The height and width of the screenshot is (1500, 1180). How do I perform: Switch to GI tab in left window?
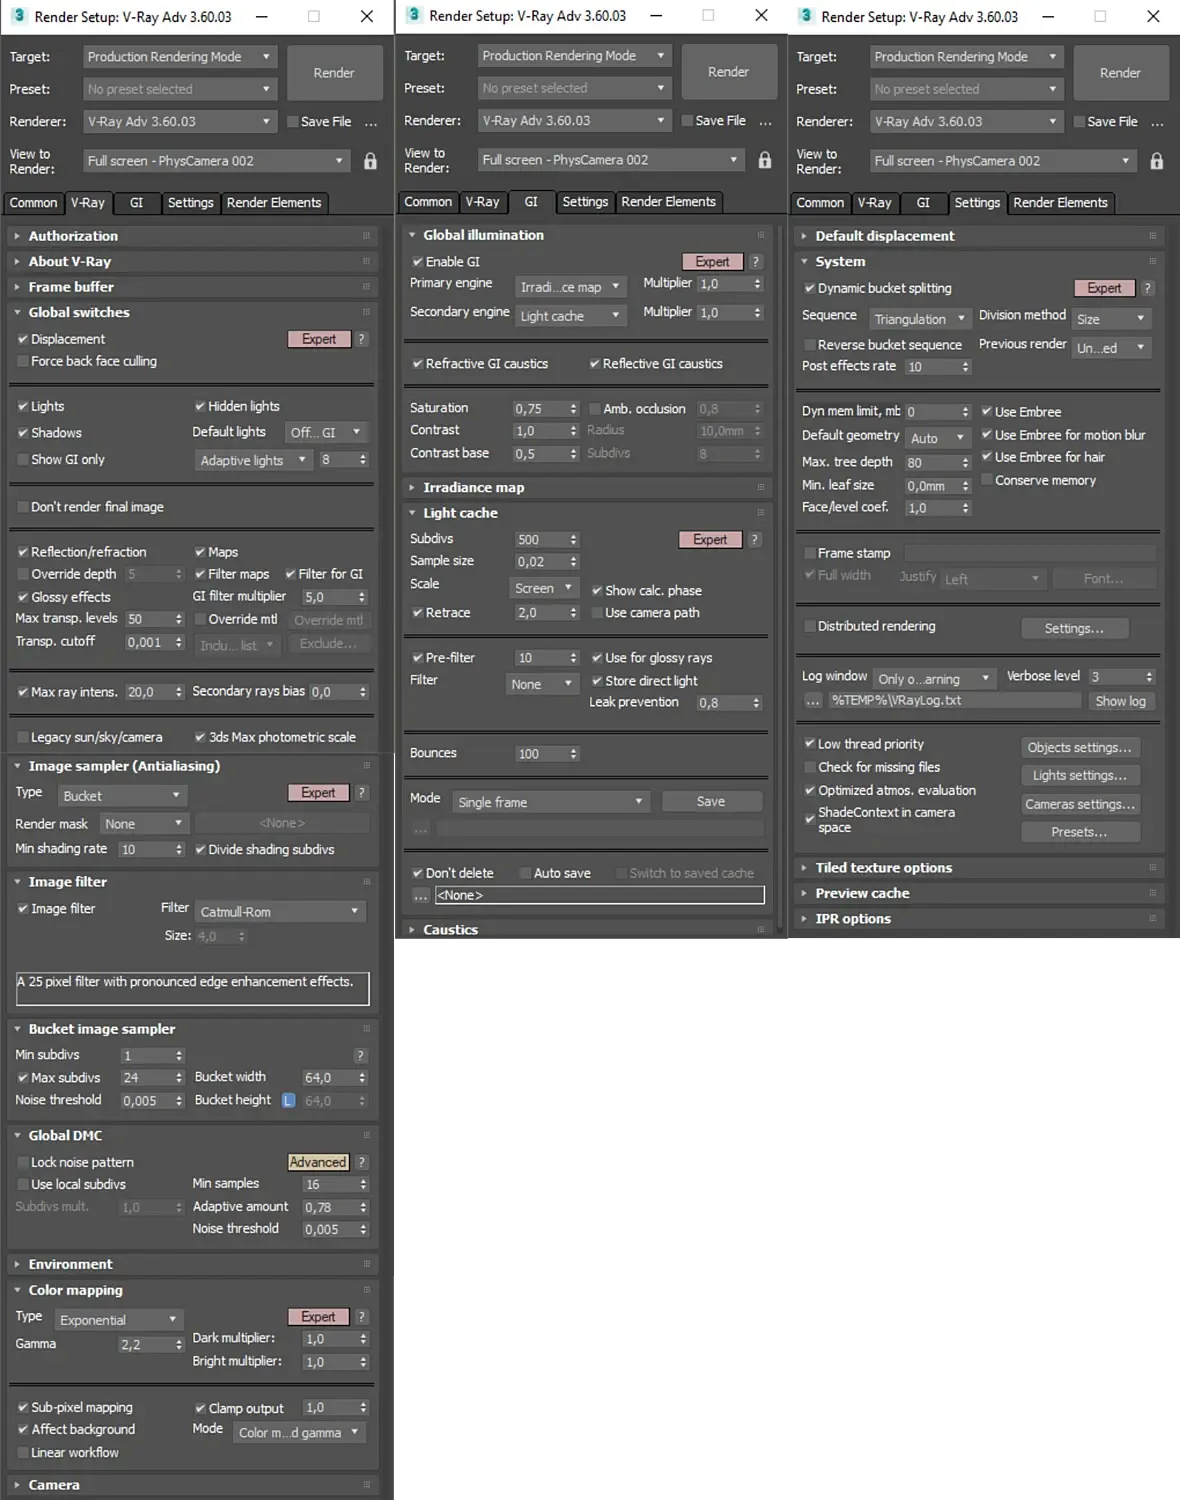pos(136,203)
